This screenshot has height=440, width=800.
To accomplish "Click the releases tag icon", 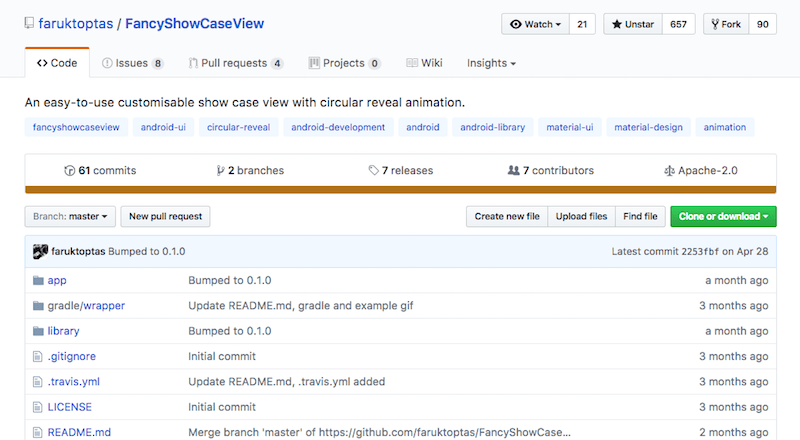I will tap(373, 170).
